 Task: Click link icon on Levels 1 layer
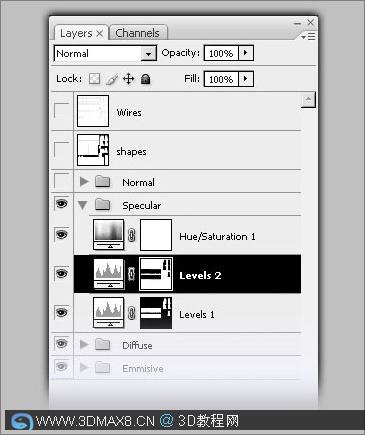[132, 313]
